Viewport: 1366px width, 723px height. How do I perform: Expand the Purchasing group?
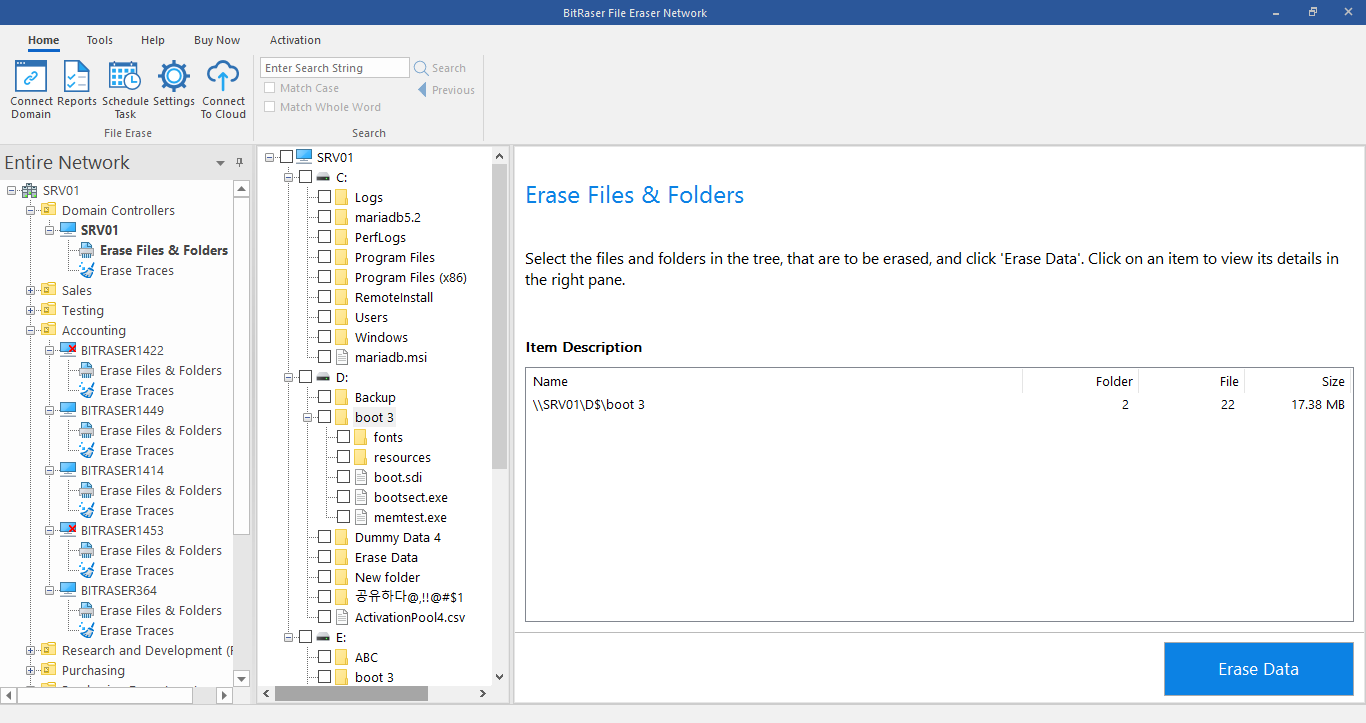coord(30,670)
